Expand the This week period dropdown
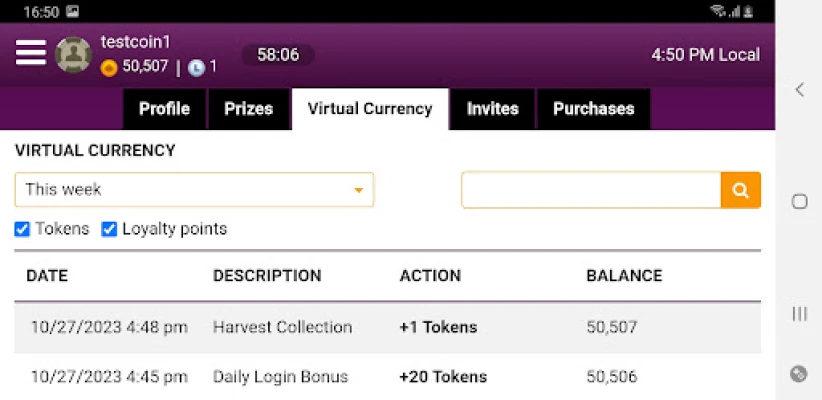This screenshot has height=400, width=822. (194, 189)
